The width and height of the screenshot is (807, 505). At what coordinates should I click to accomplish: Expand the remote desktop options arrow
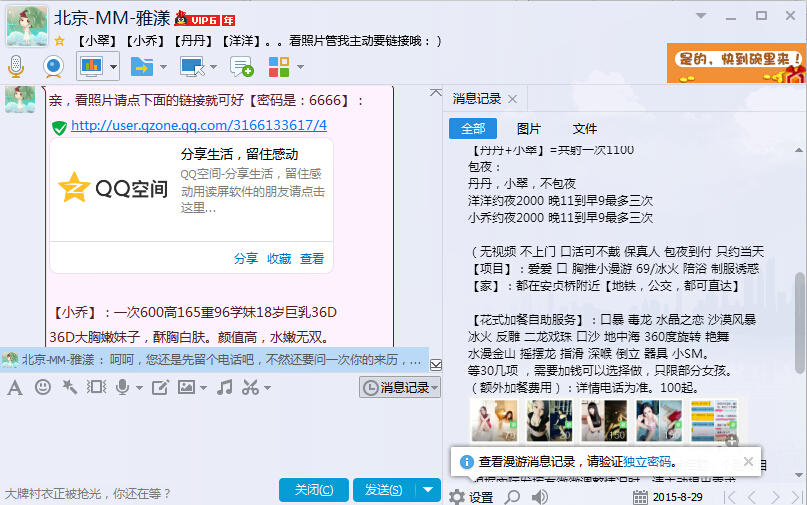click(x=213, y=67)
